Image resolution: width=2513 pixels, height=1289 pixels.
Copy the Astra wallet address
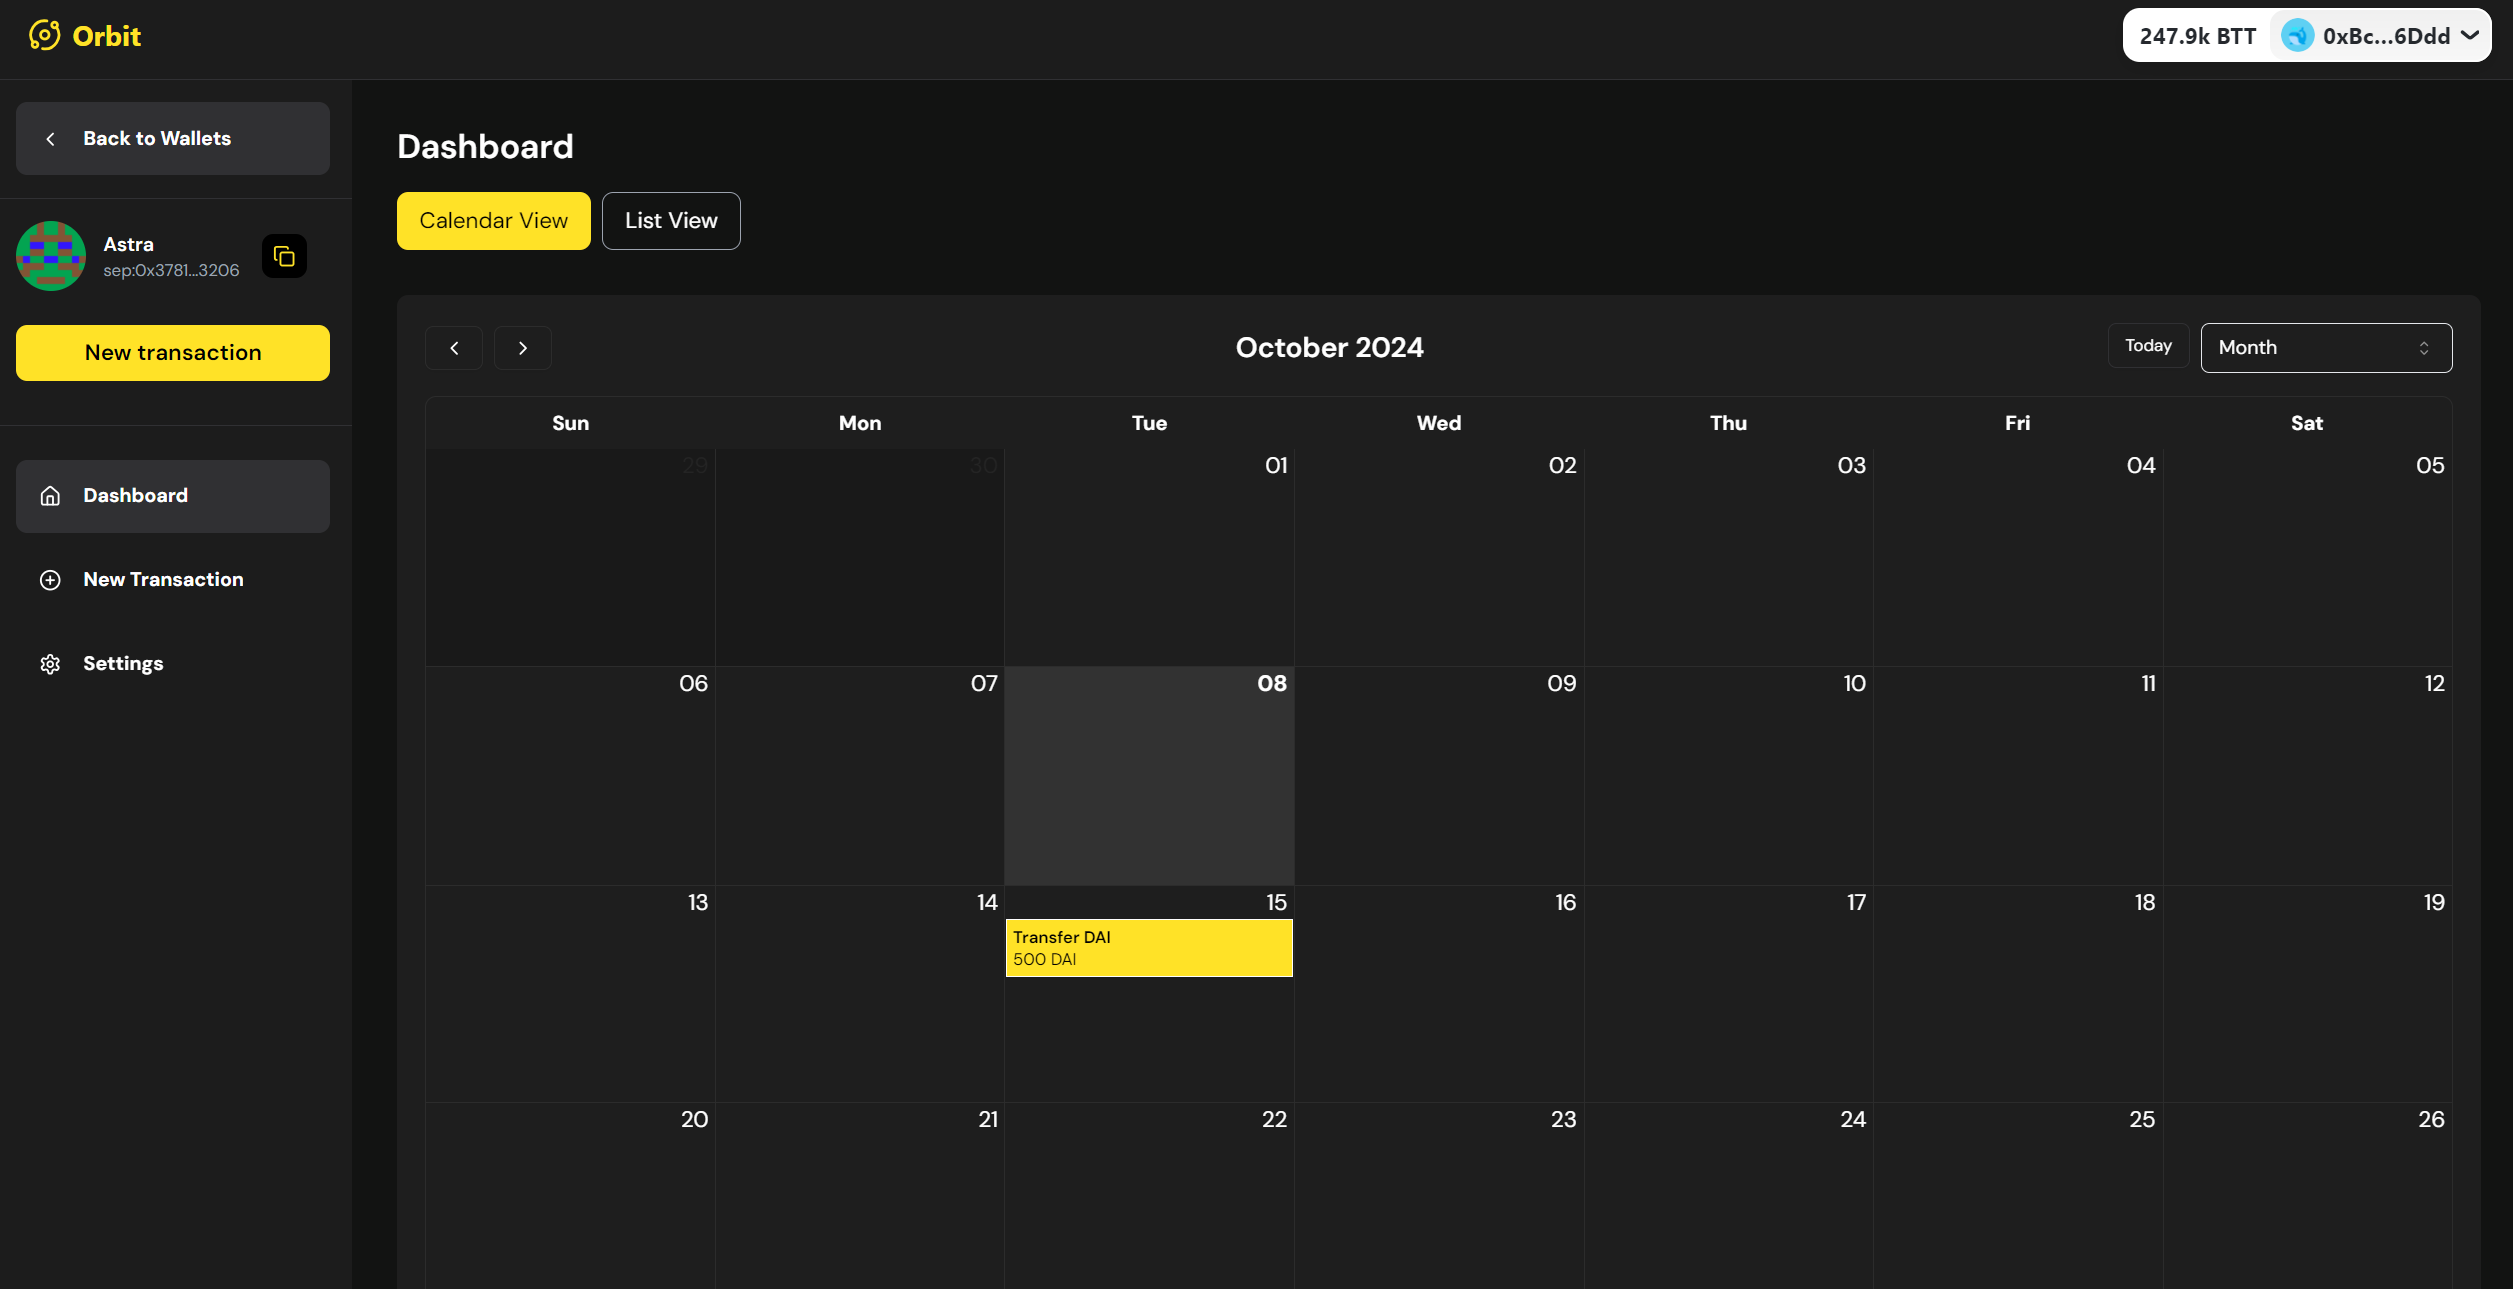coord(284,257)
